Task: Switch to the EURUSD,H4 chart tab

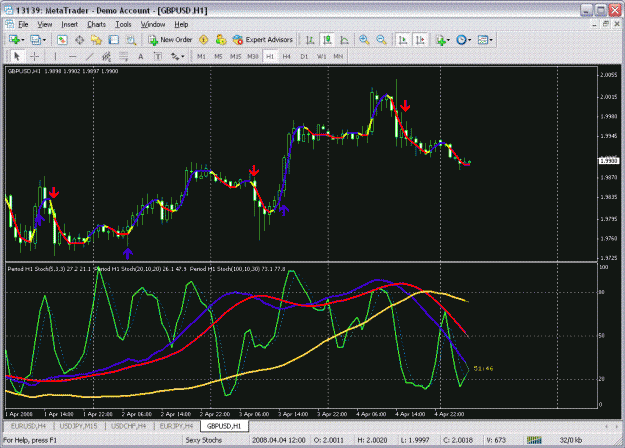Action: tap(28, 426)
